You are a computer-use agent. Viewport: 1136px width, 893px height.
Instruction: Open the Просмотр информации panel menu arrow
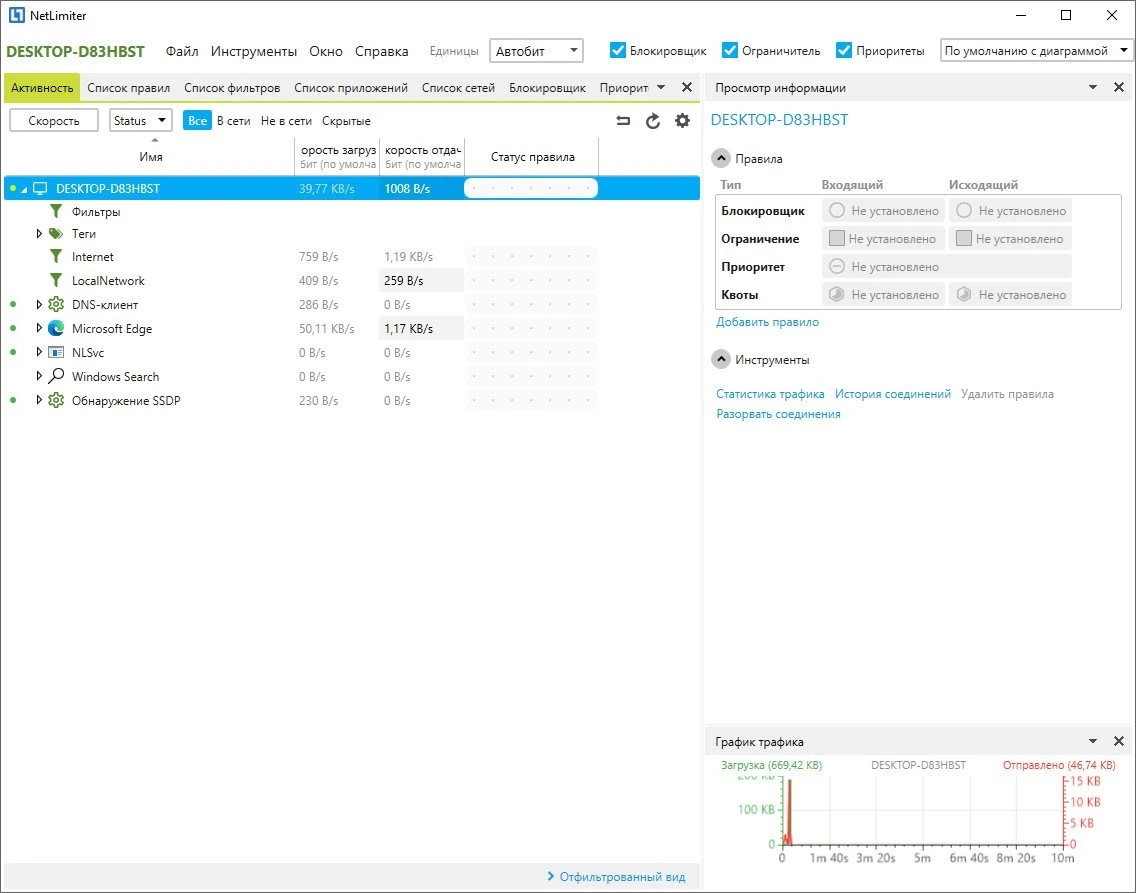pos(1093,88)
